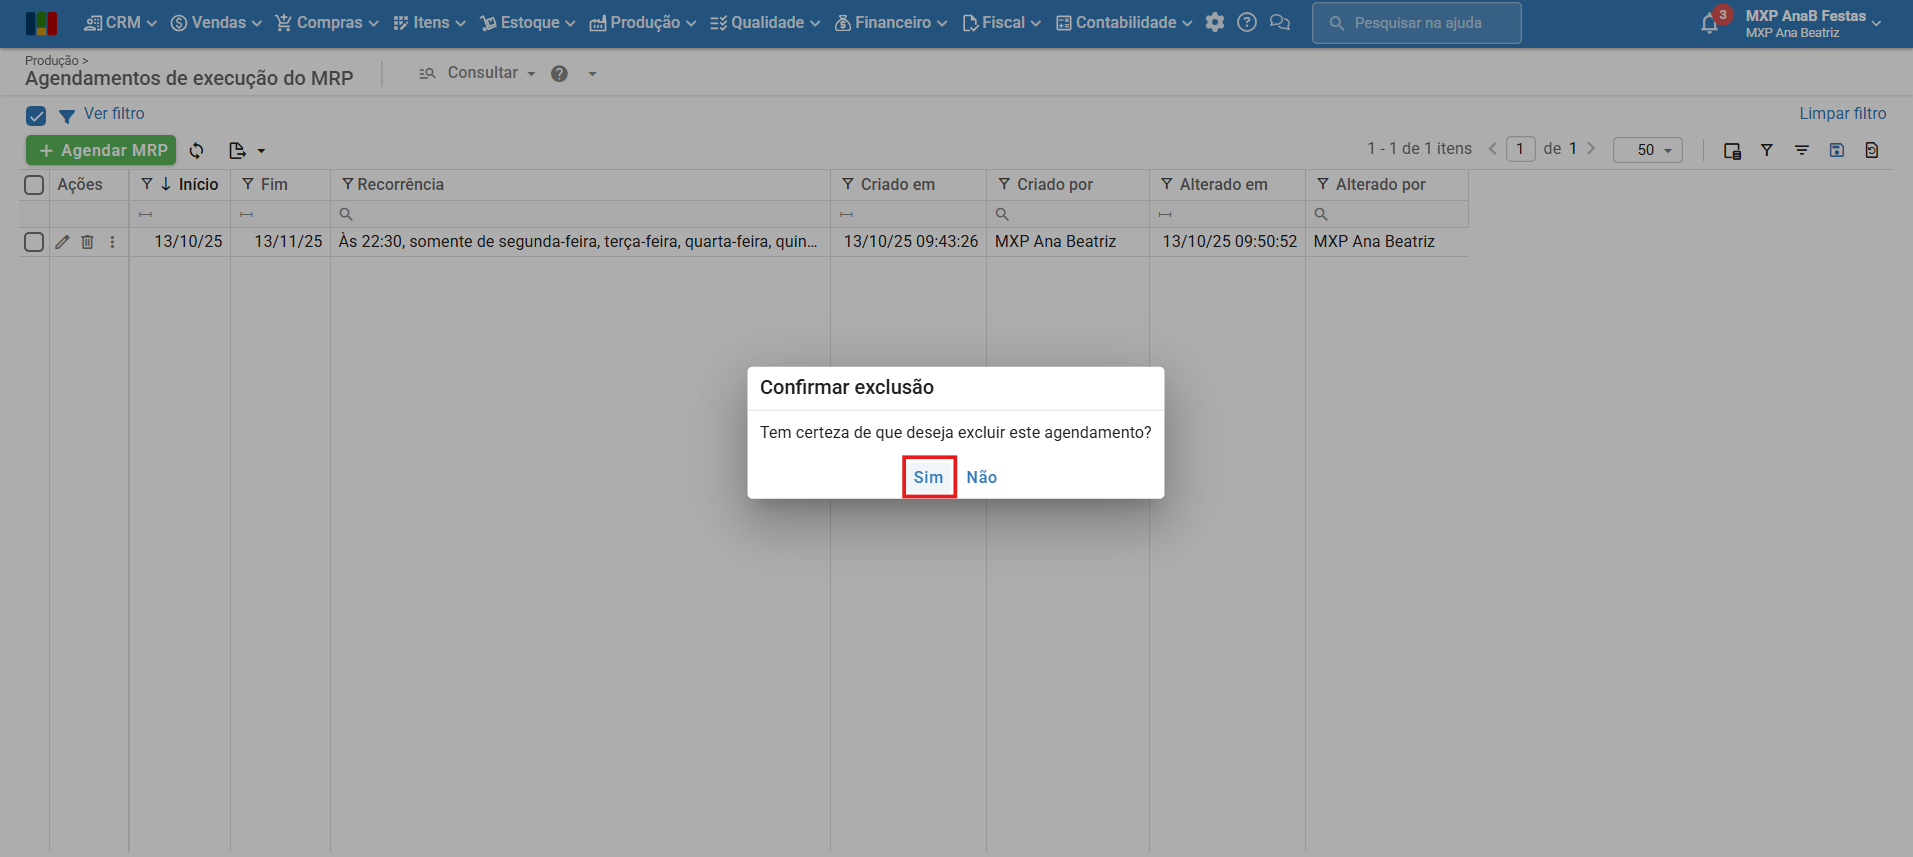Open the Produção menu
This screenshot has width=1913, height=857.
pos(643,22)
